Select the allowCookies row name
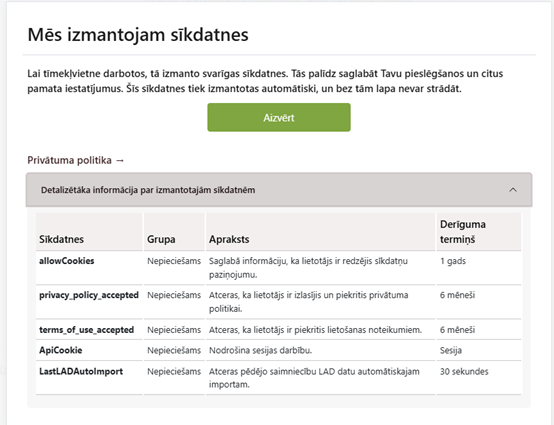The image size is (554, 425). tap(66, 261)
